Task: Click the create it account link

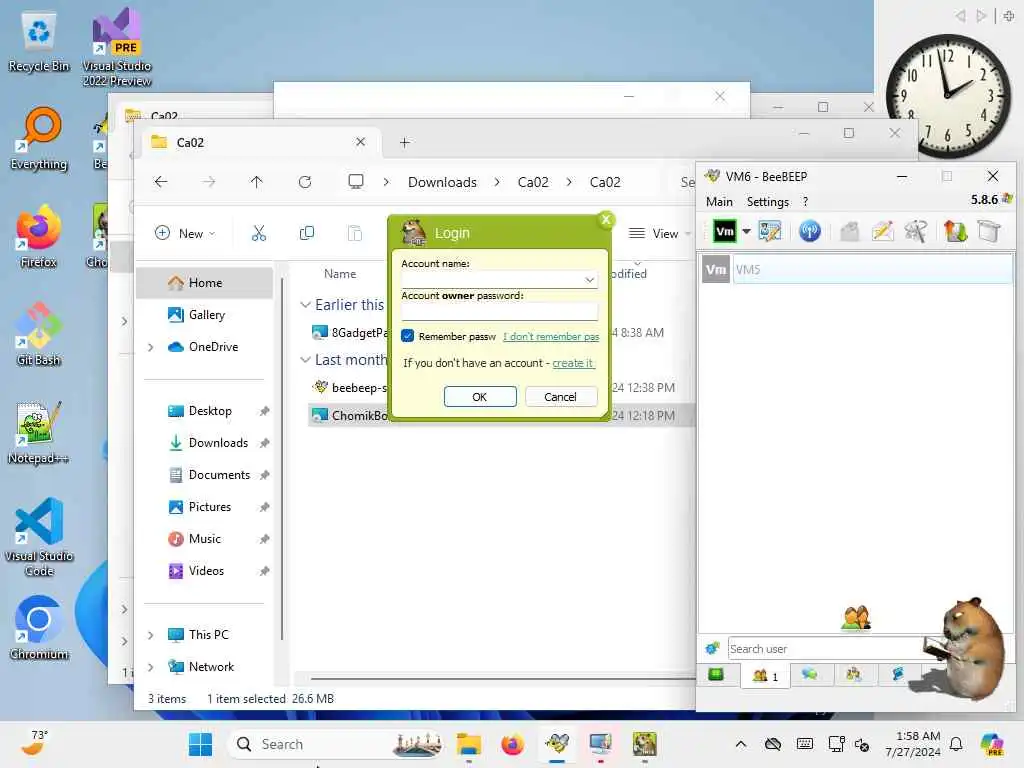Action: tap(573, 363)
